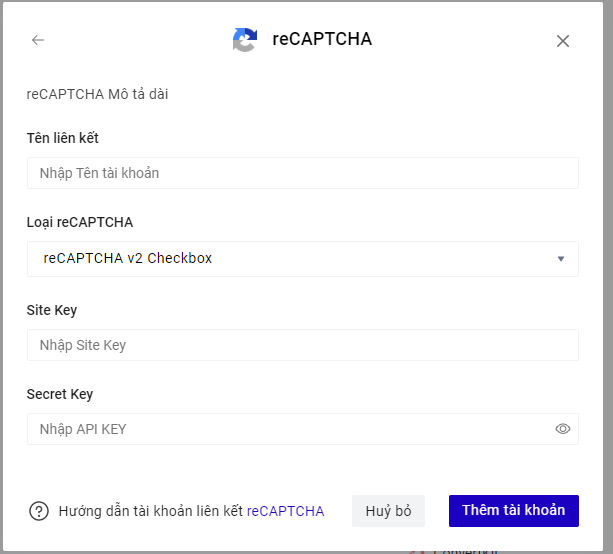Click the back arrow icon
This screenshot has height=554, width=613.
tap(38, 40)
